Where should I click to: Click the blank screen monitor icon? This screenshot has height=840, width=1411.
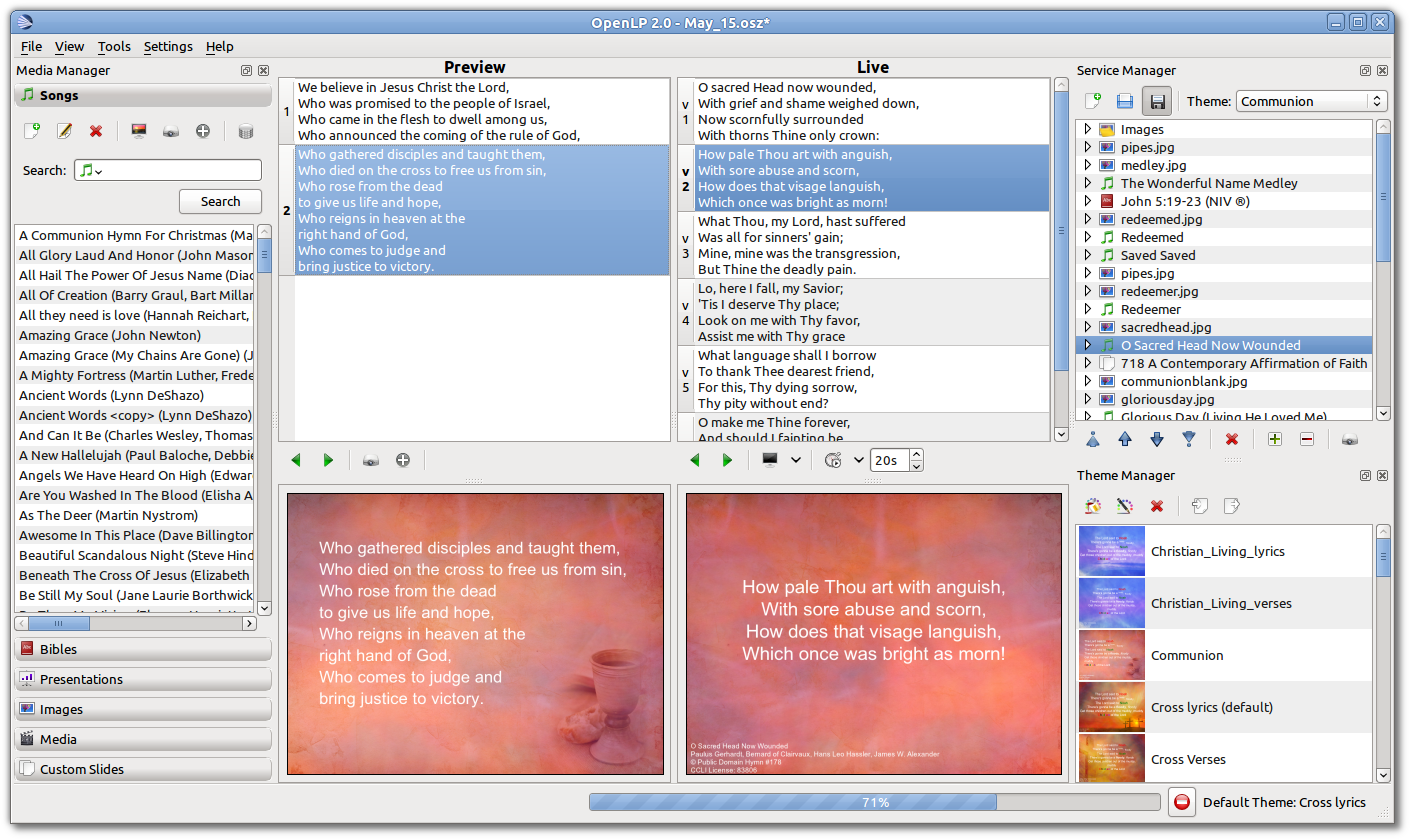point(770,460)
